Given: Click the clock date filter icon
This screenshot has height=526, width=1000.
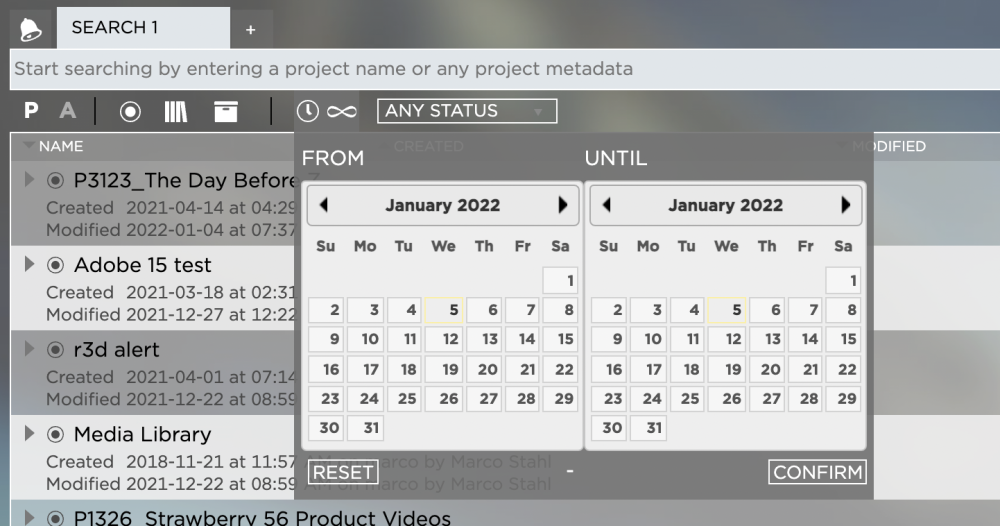Looking at the screenshot, I should (308, 111).
